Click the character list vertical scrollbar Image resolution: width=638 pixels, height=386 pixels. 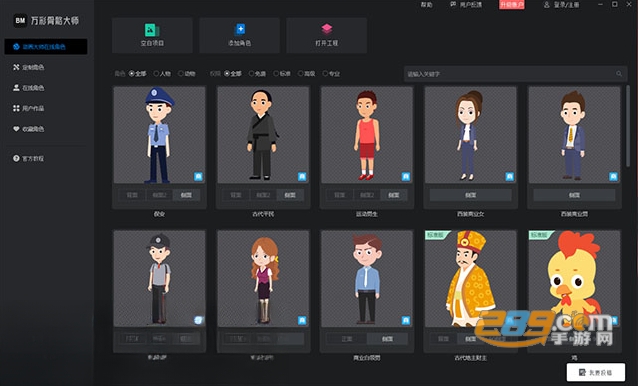[x=628, y=126]
